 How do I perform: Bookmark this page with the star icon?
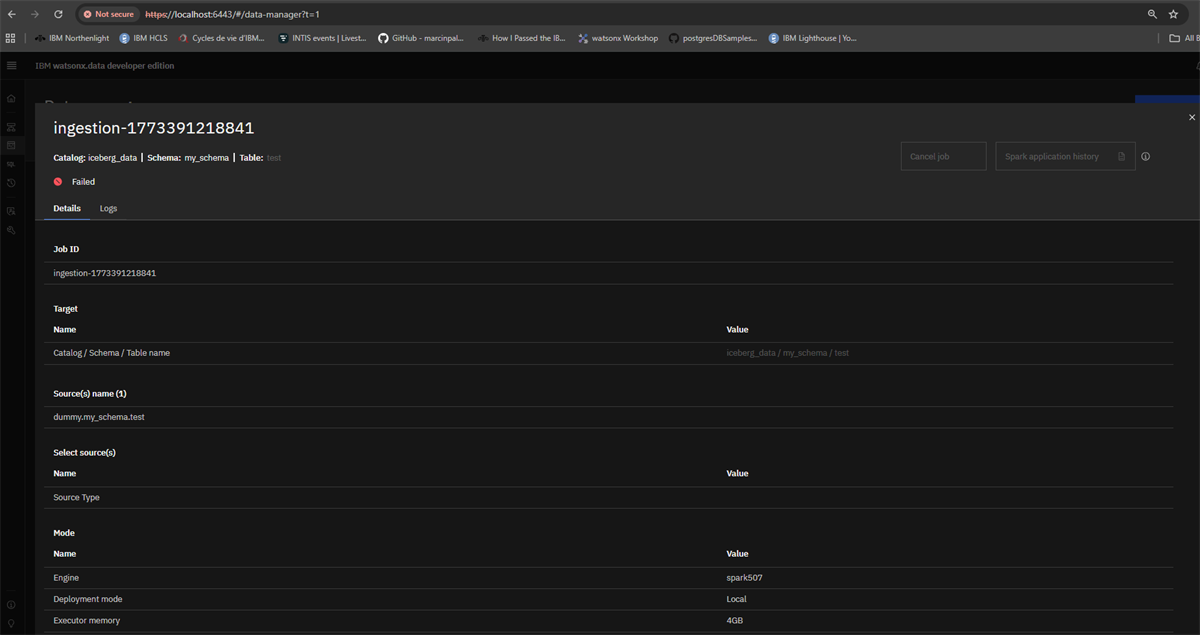[x=1173, y=14]
